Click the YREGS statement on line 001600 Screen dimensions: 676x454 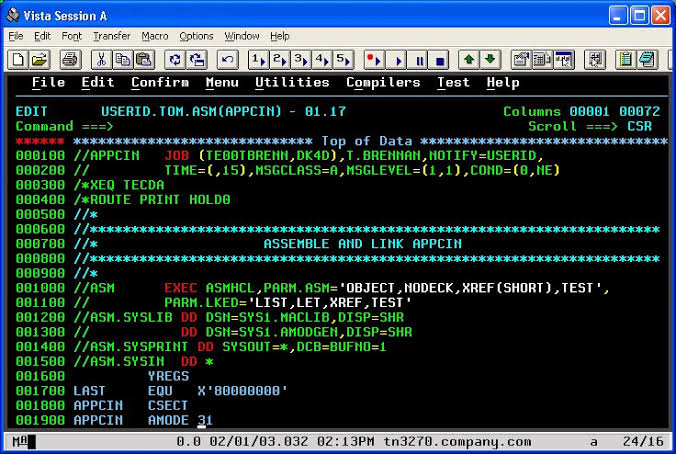tap(169, 376)
